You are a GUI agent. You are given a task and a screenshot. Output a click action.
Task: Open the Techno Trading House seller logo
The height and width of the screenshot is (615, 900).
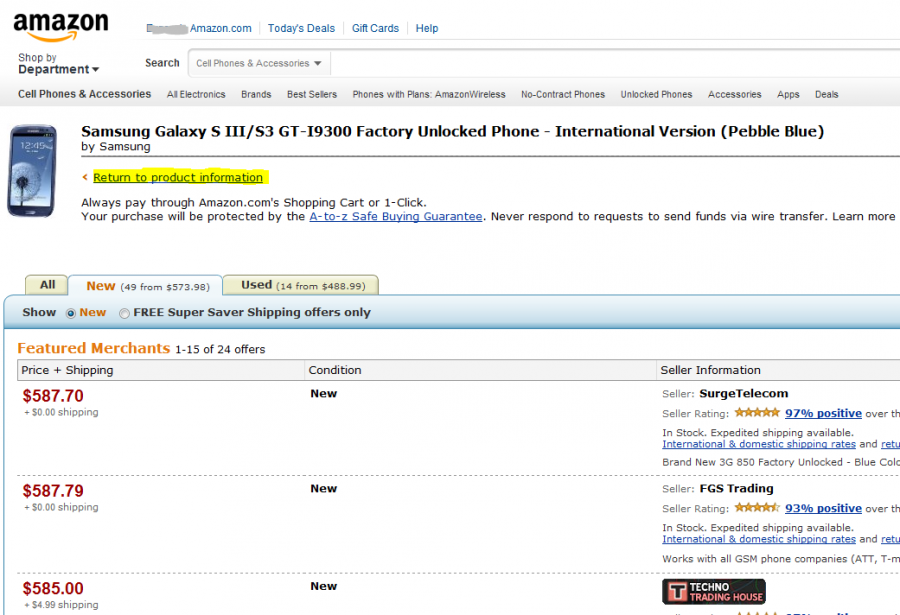point(713,591)
